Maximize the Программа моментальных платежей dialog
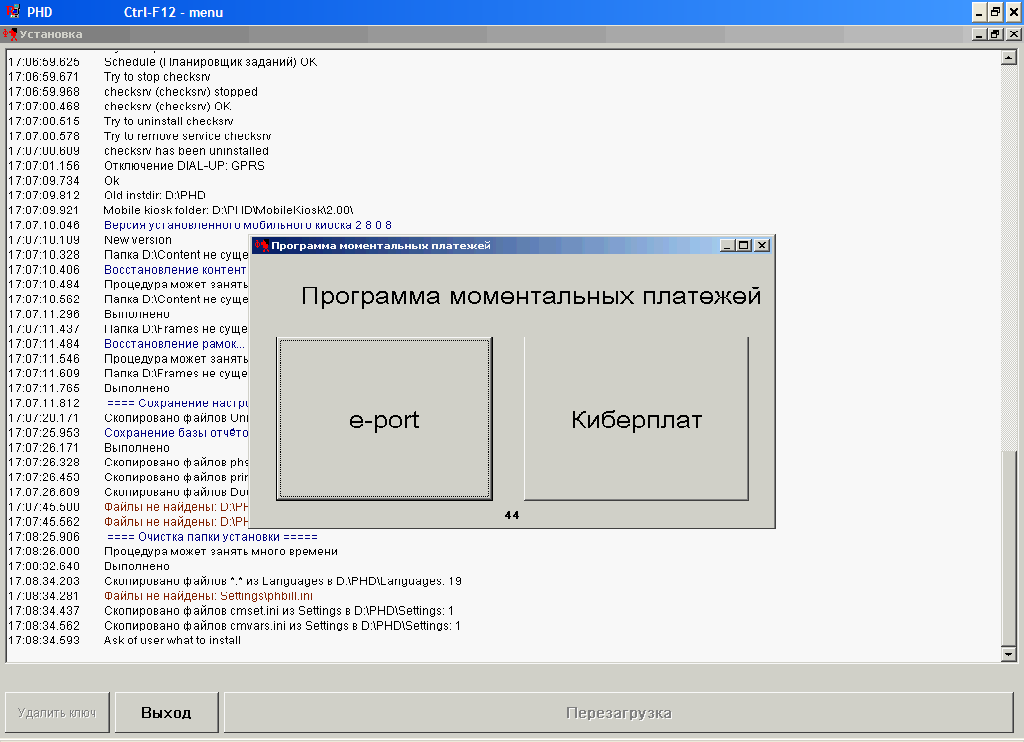The width and height of the screenshot is (1024, 742). [x=744, y=246]
